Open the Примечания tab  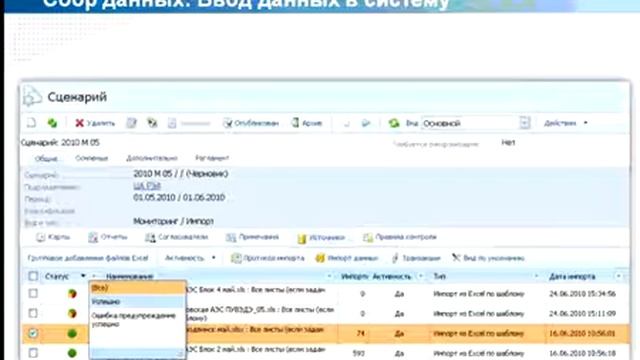click(252, 237)
